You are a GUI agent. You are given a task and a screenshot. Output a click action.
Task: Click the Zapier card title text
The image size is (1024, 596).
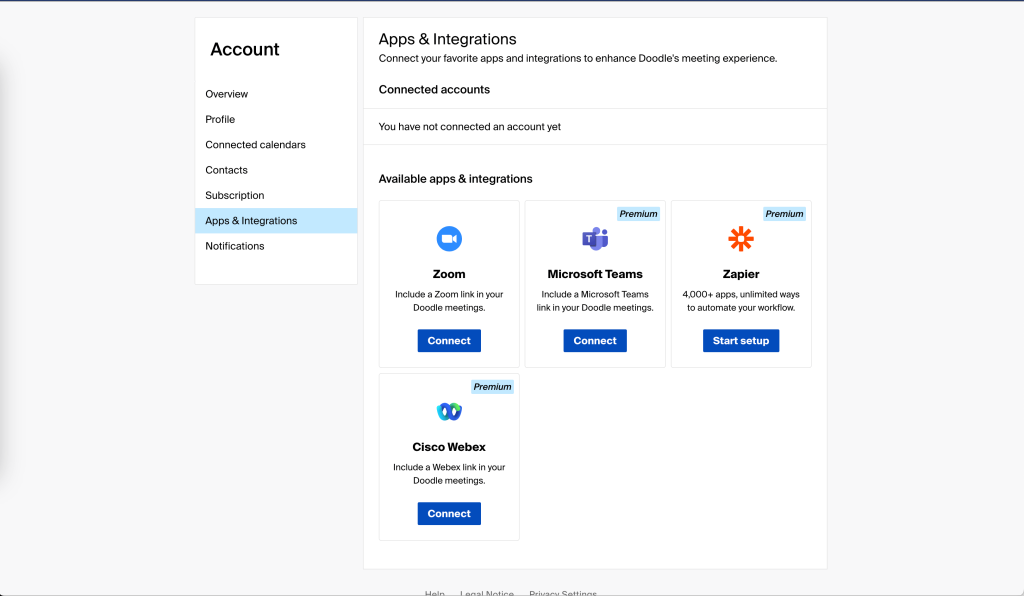741,274
